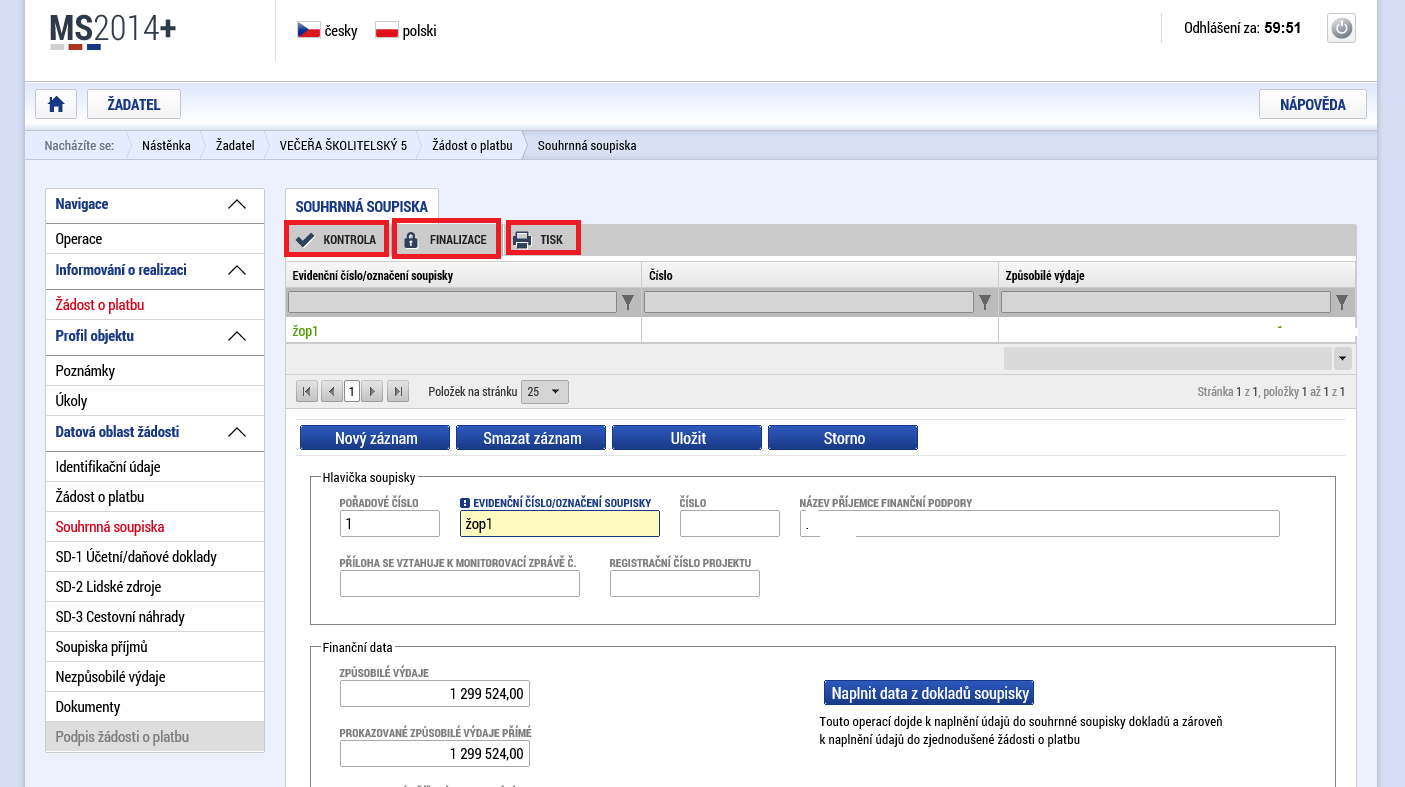Open dropdown arrow below the grid
Image resolution: width=1405 pixels, height=787 pixels.
pos(1342,358)
